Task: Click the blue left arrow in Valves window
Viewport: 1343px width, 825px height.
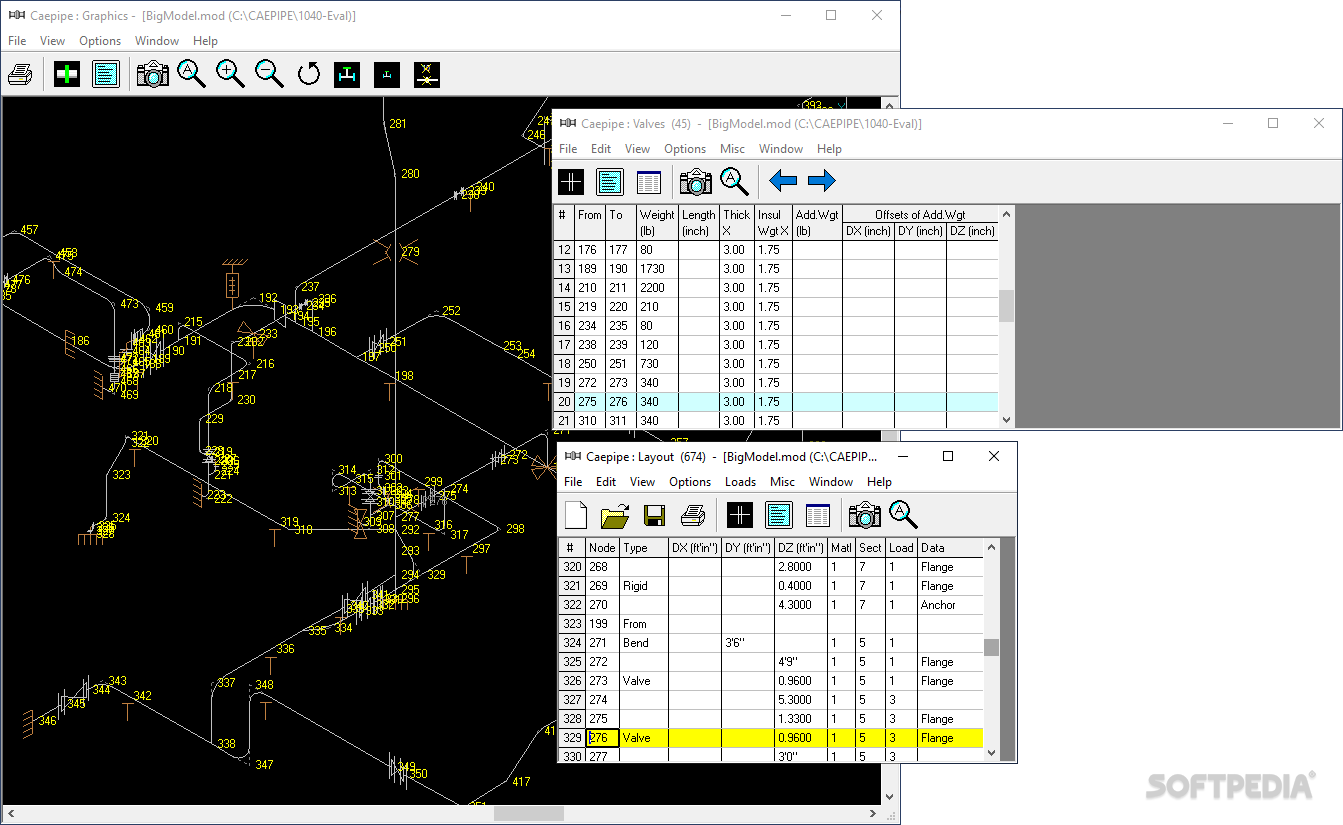Action: tap(783, 181)
